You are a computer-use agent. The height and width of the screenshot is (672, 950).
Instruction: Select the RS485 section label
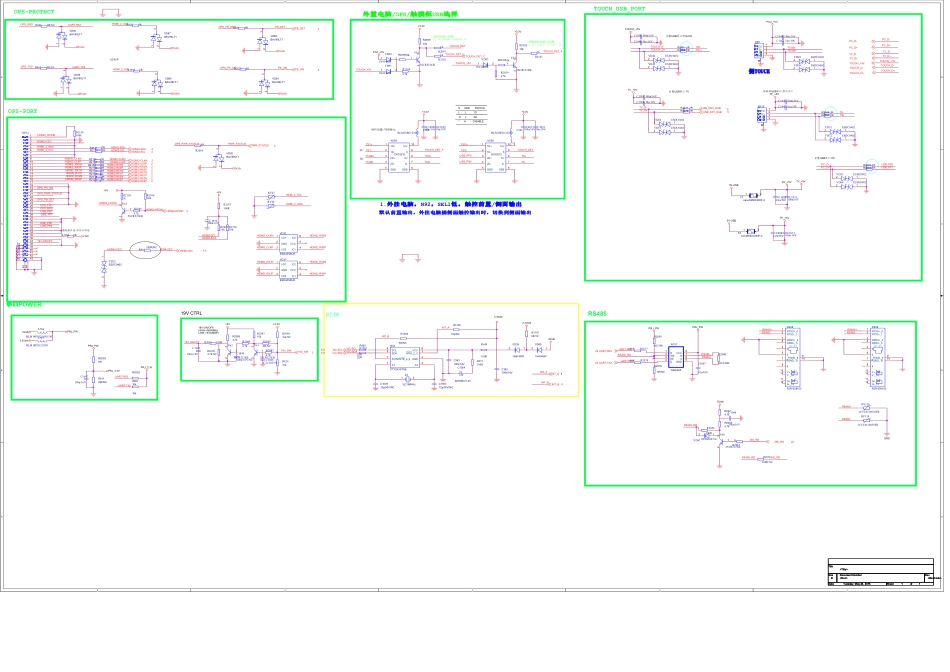click(x=597, y=314)
